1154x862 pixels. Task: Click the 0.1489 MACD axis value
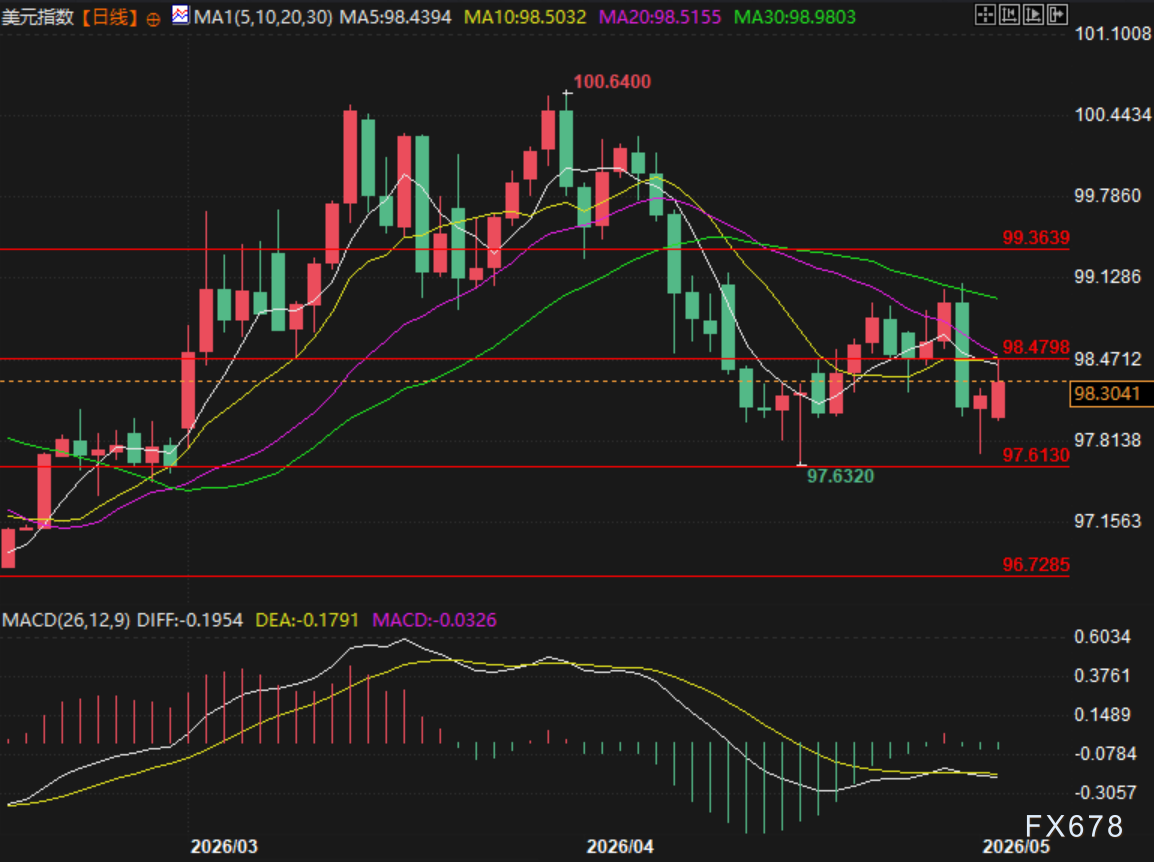[1102, 715]
